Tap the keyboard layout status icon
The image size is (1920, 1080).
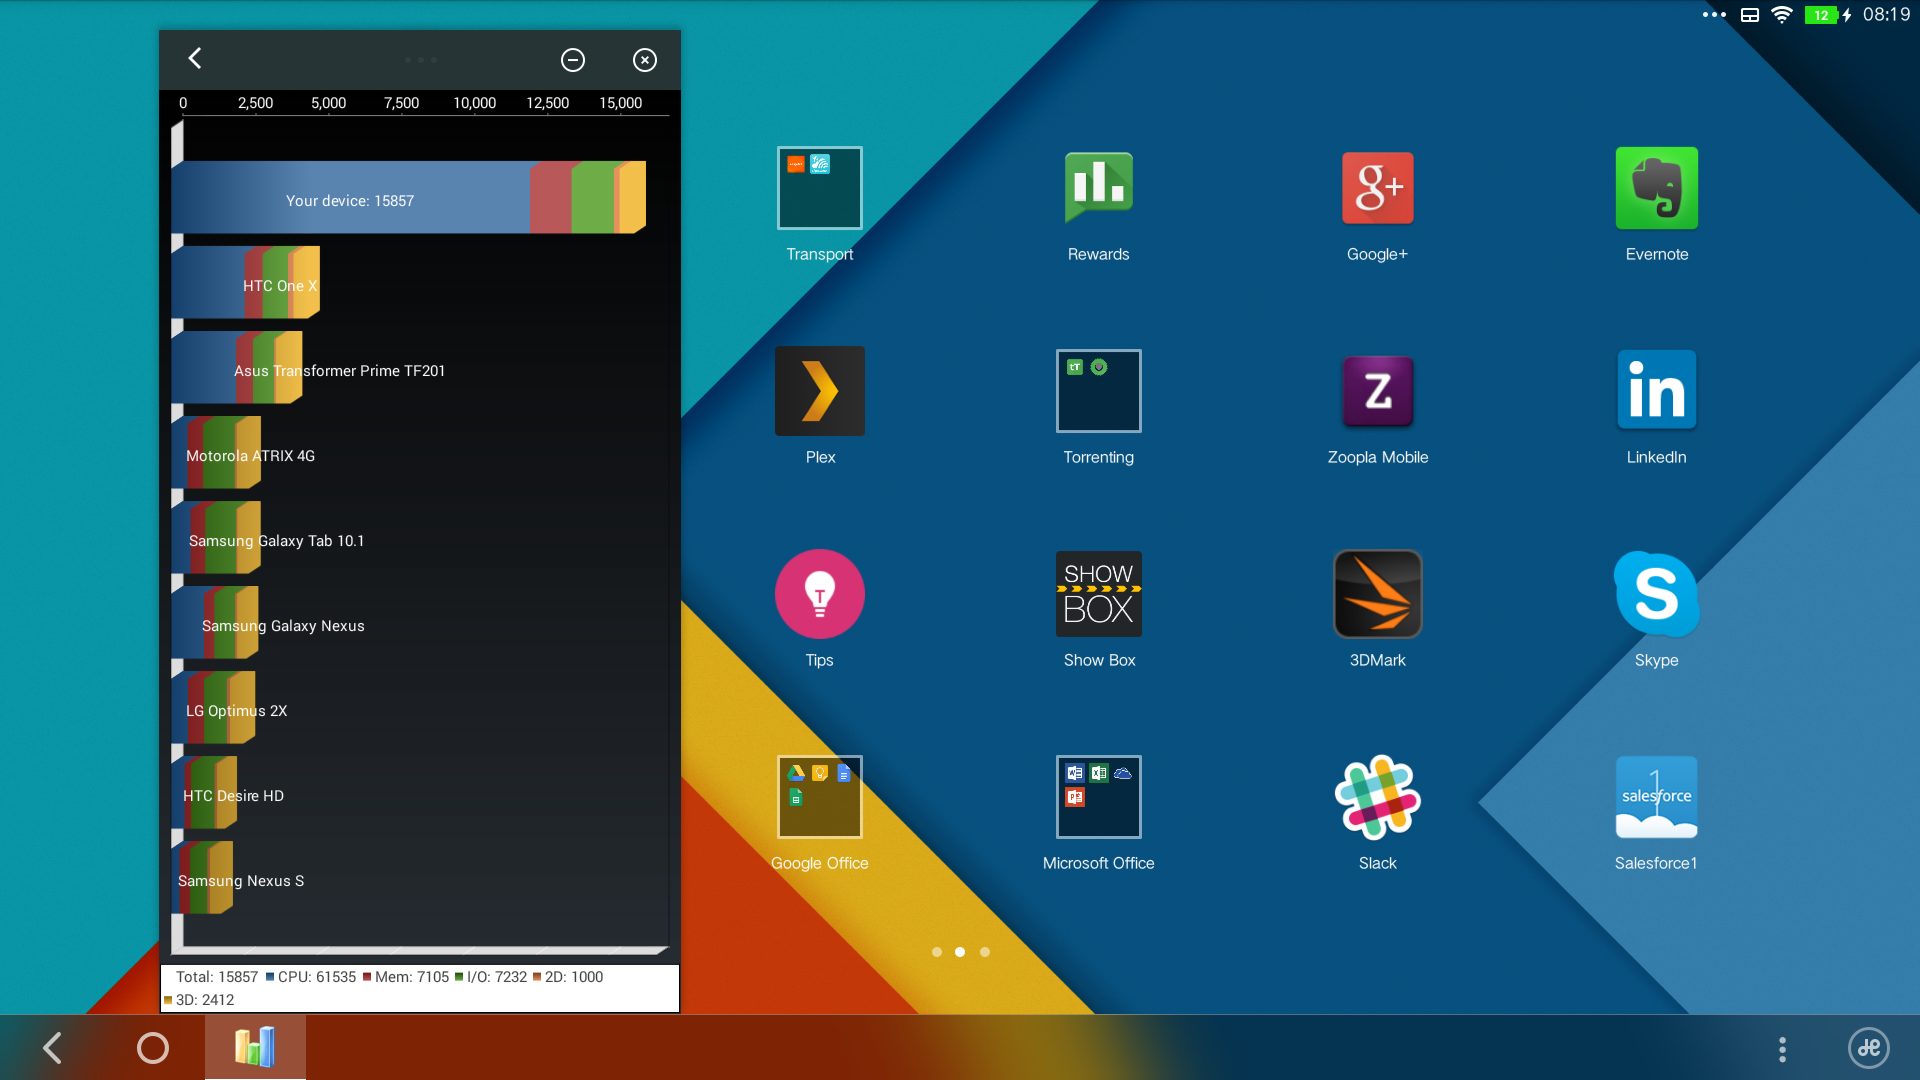click(1750, 15)
